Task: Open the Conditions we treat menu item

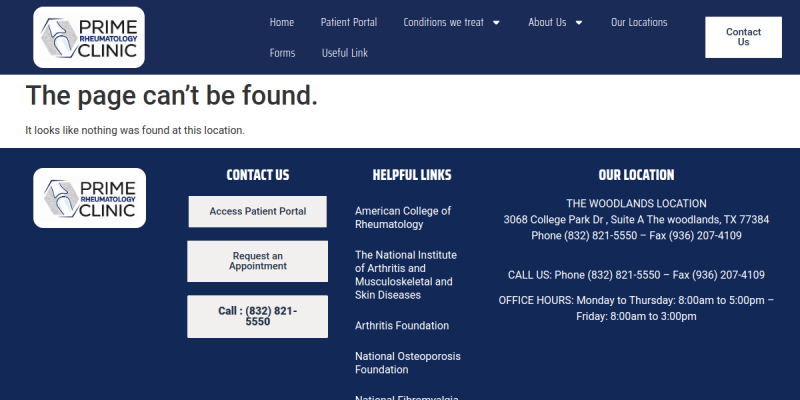Action: (x=443, y=22)
